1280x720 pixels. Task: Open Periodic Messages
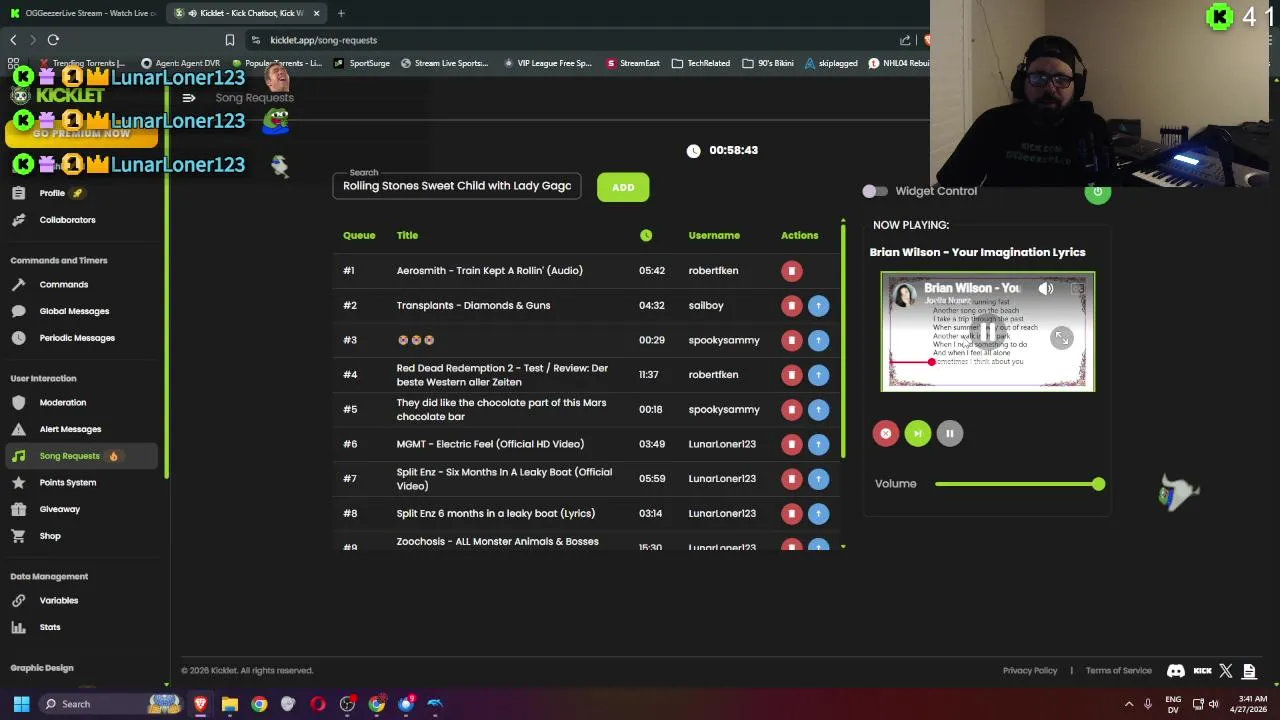point(77,338)
